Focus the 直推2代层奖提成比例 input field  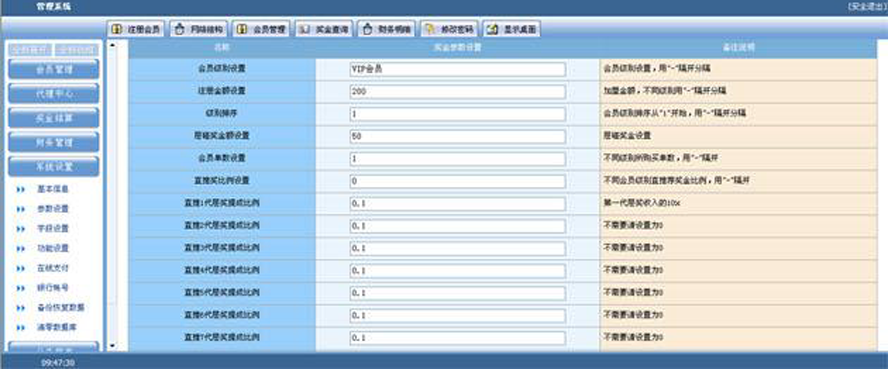458,226
